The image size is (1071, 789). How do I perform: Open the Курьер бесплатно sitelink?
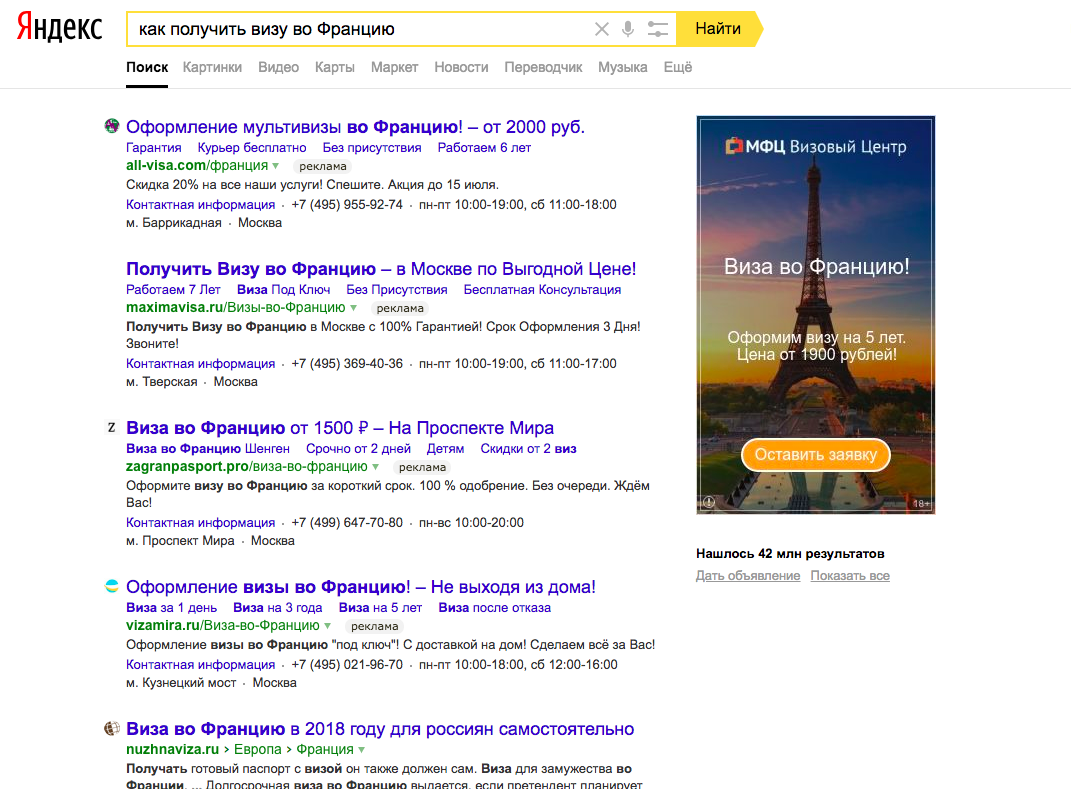point(252,148)
